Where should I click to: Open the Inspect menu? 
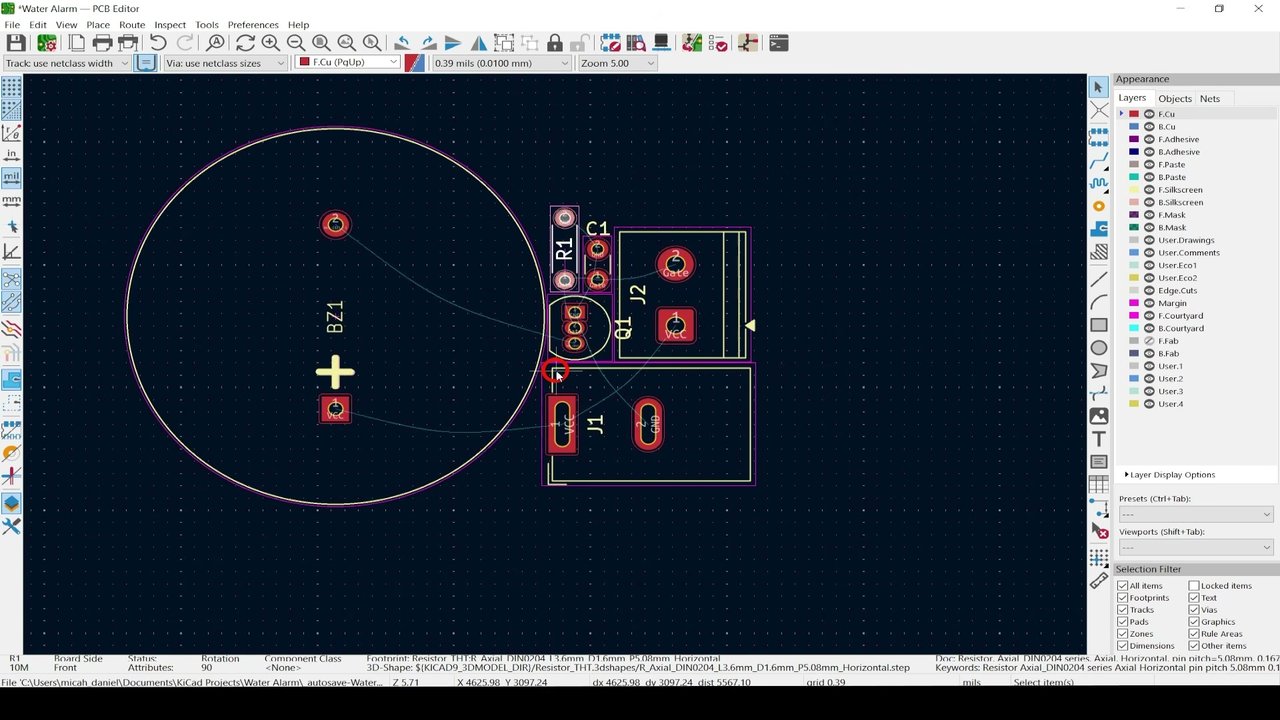tap(170, 24)
